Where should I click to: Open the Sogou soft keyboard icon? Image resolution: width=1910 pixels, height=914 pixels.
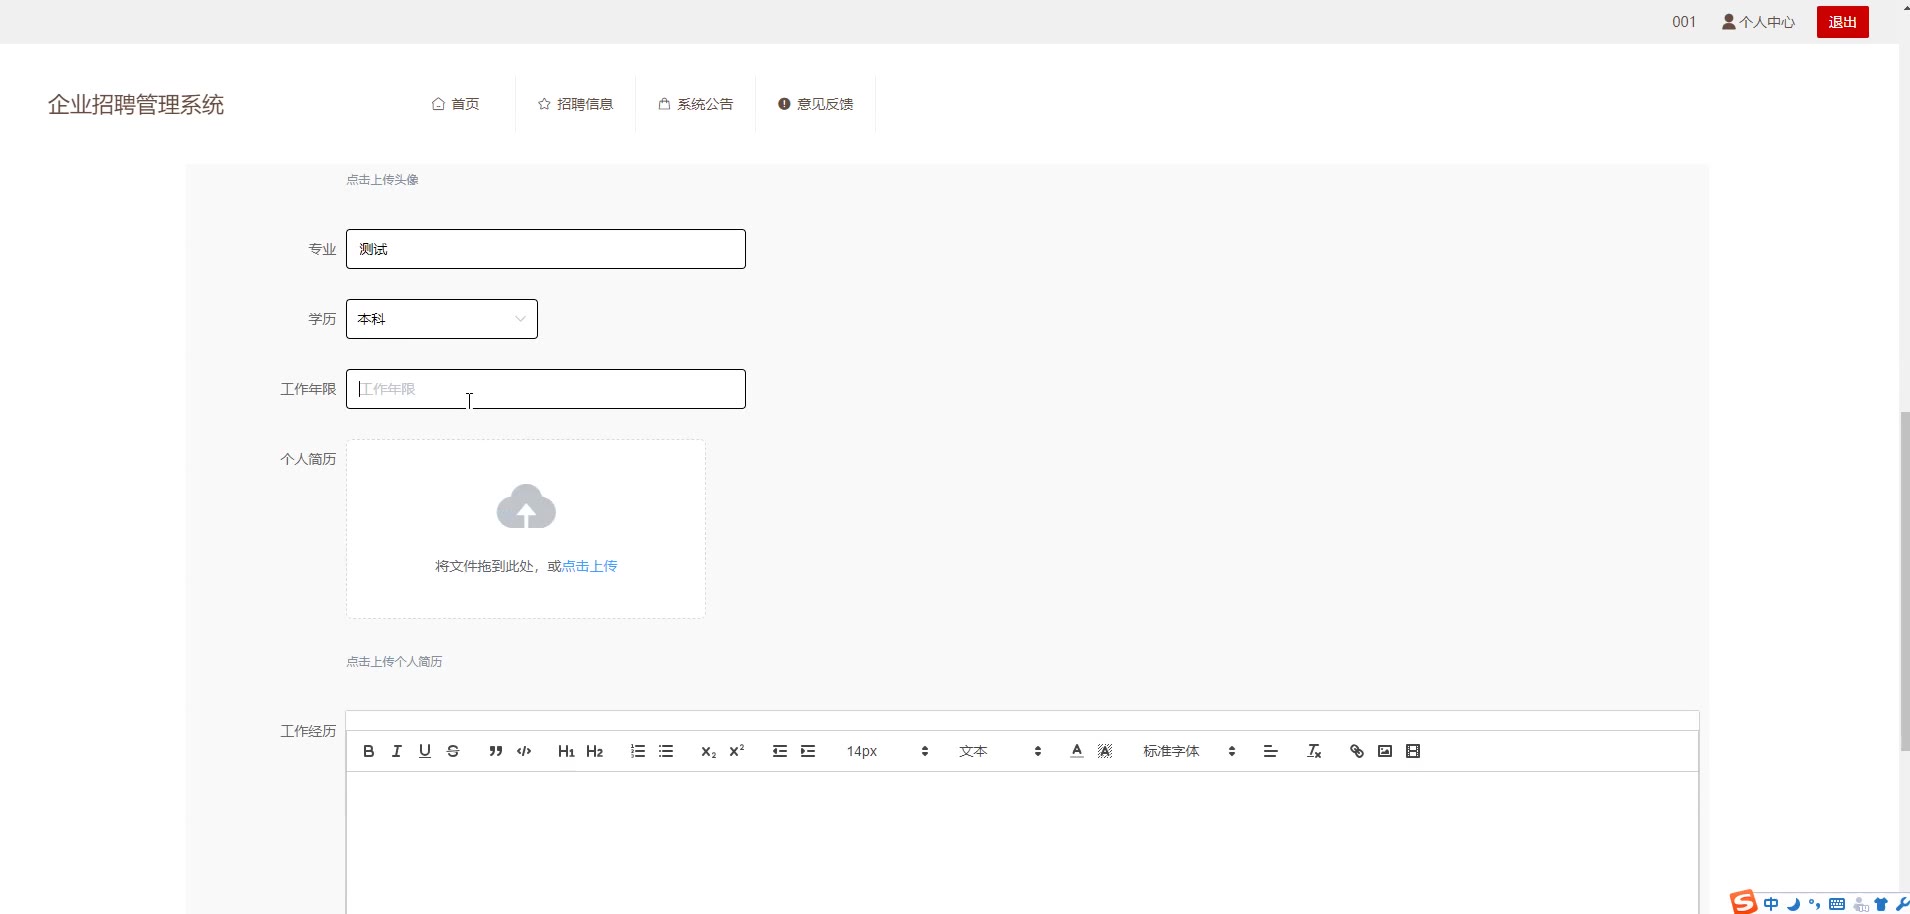point(1837,904)
